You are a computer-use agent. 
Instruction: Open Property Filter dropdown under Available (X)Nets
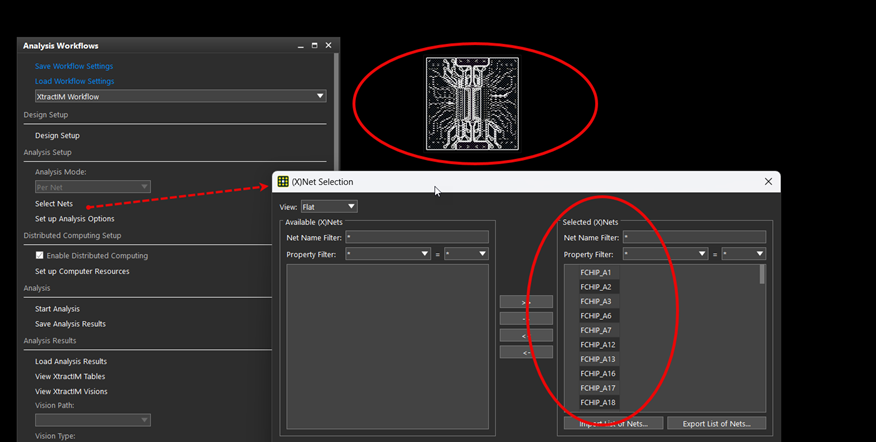[x=387, y=254]
